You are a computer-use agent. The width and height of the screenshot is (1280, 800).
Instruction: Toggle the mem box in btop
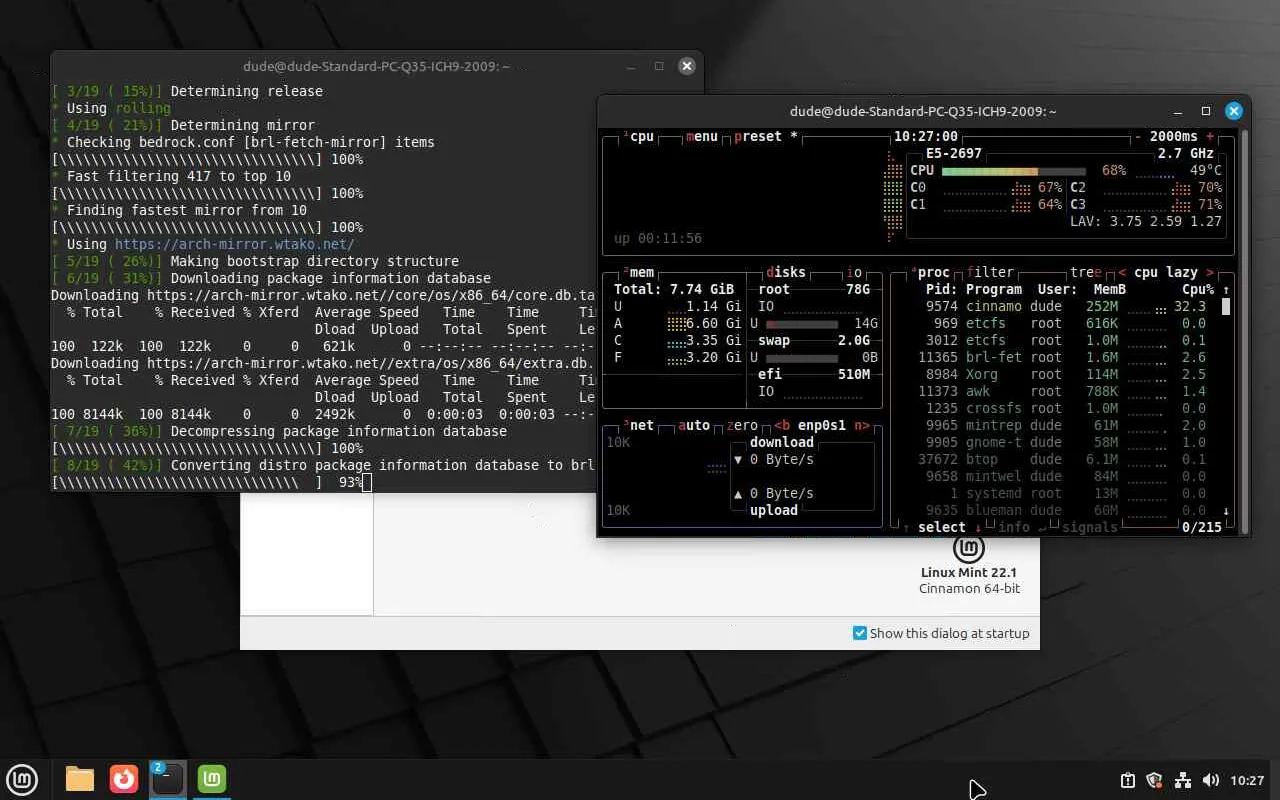(x=638, y=272)
